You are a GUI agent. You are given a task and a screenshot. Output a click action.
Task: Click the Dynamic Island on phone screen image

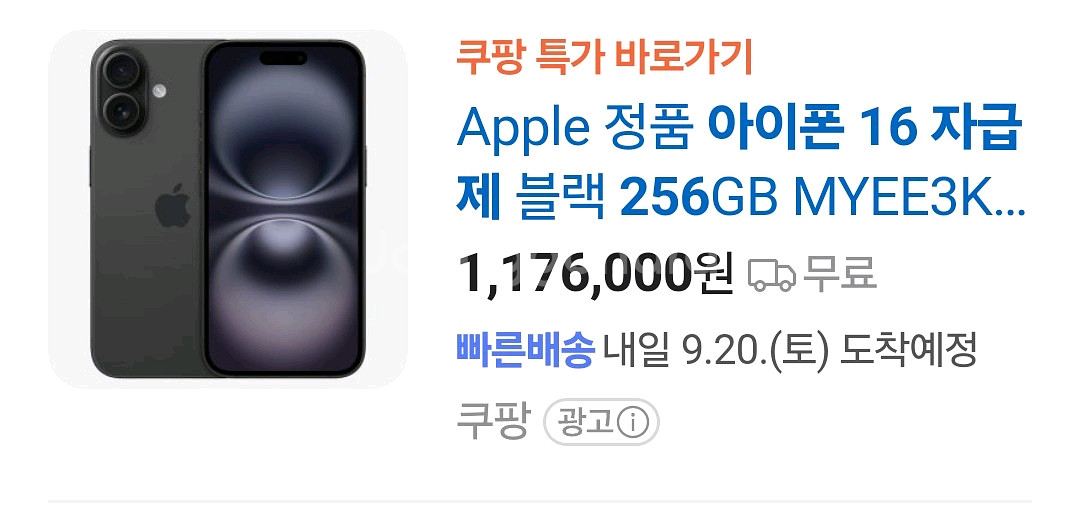283,58
